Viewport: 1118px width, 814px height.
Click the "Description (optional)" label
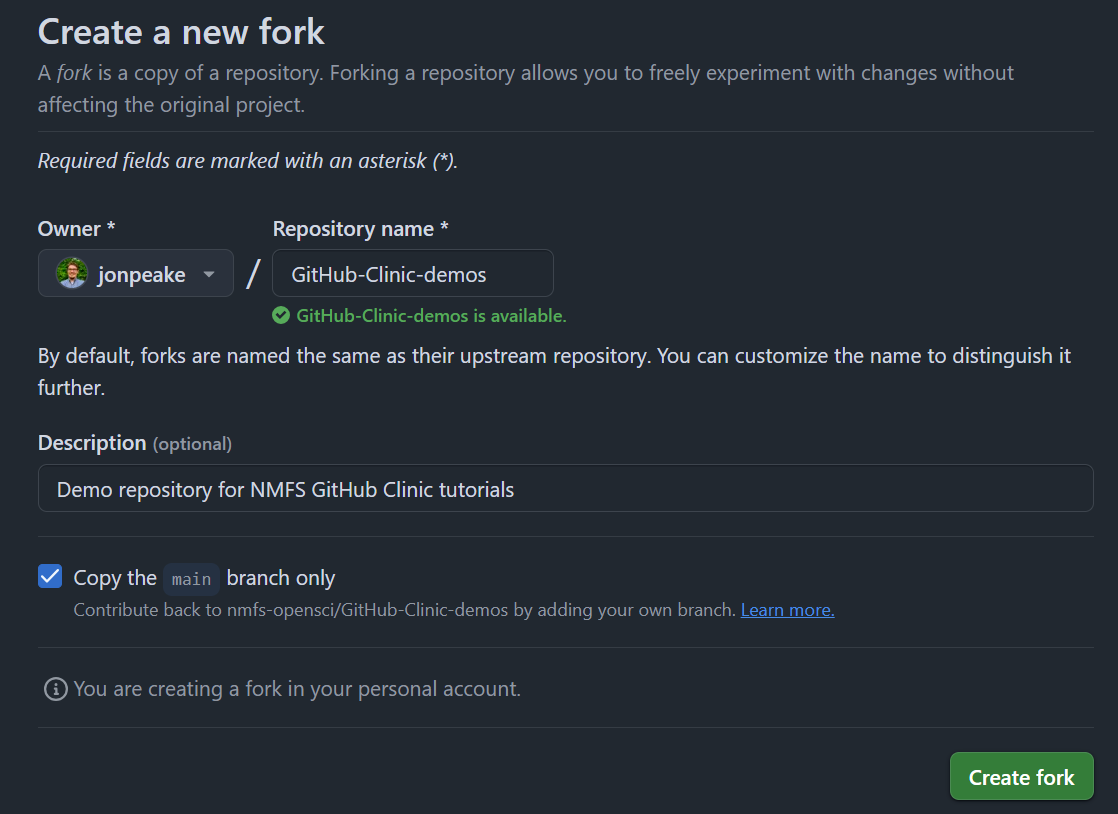coord(134,442)
